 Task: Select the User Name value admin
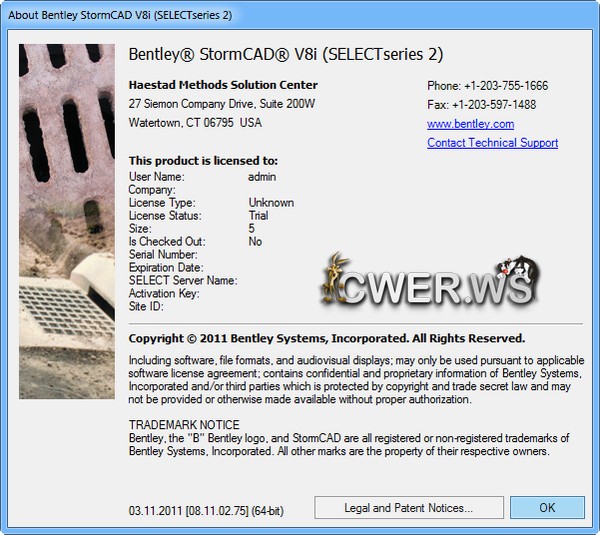click(x=262, y=177)
